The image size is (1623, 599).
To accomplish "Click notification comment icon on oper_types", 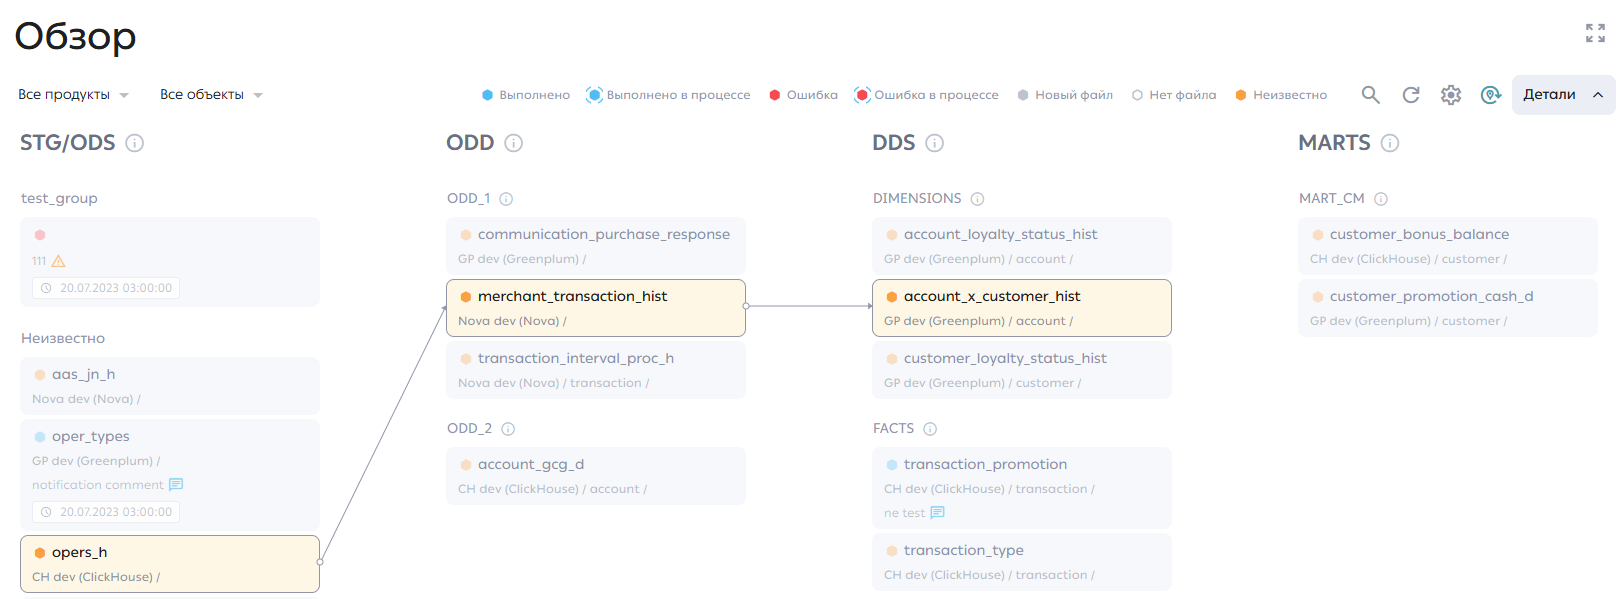I will coord(176,485).
